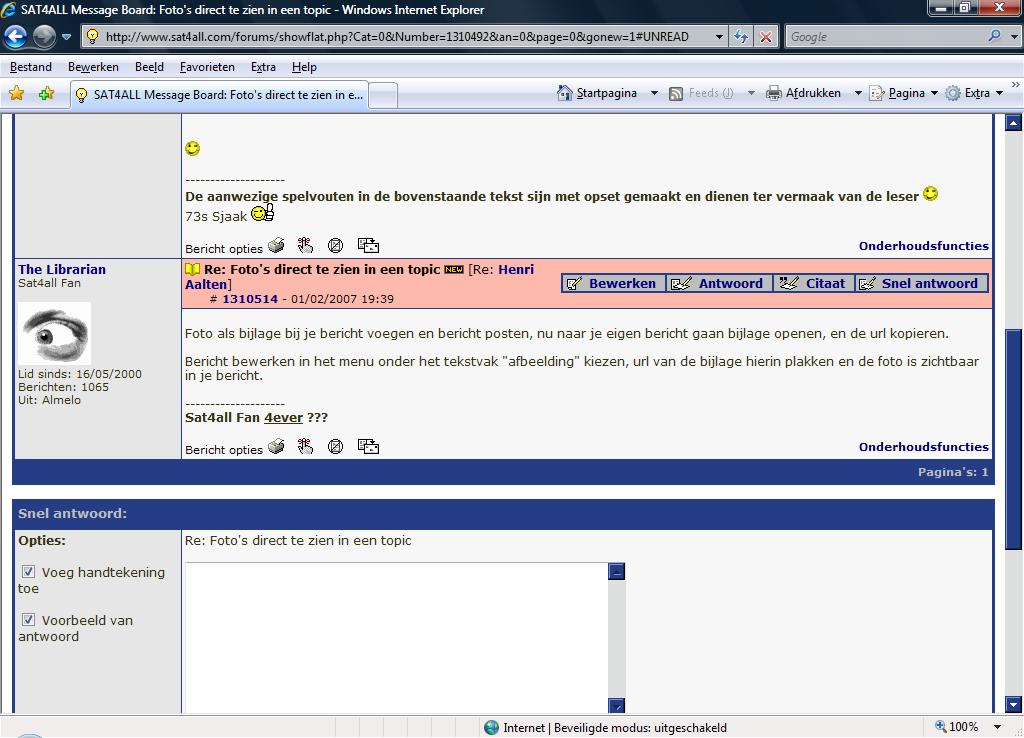Open the Extra menu in menu bar
Viewport: 1024px width, 738px height.
tap(263, 67)
